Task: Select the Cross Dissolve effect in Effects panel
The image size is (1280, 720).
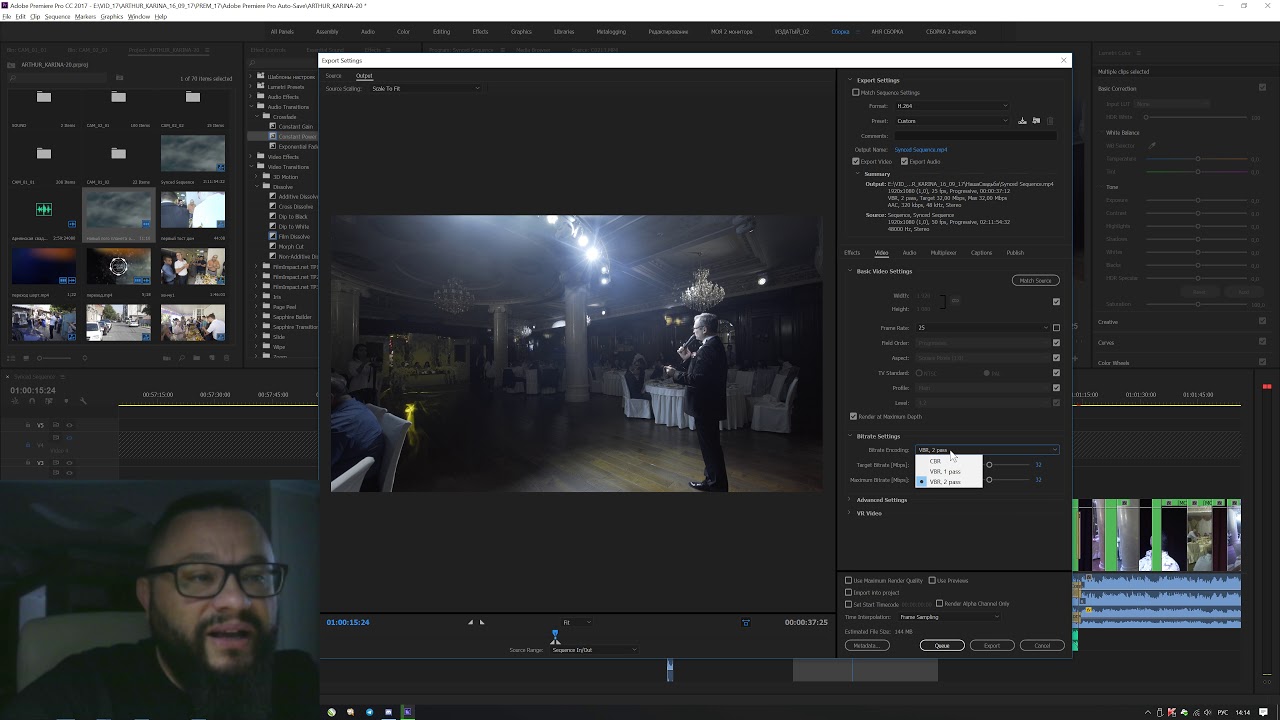Action: (x=296, y=207)
